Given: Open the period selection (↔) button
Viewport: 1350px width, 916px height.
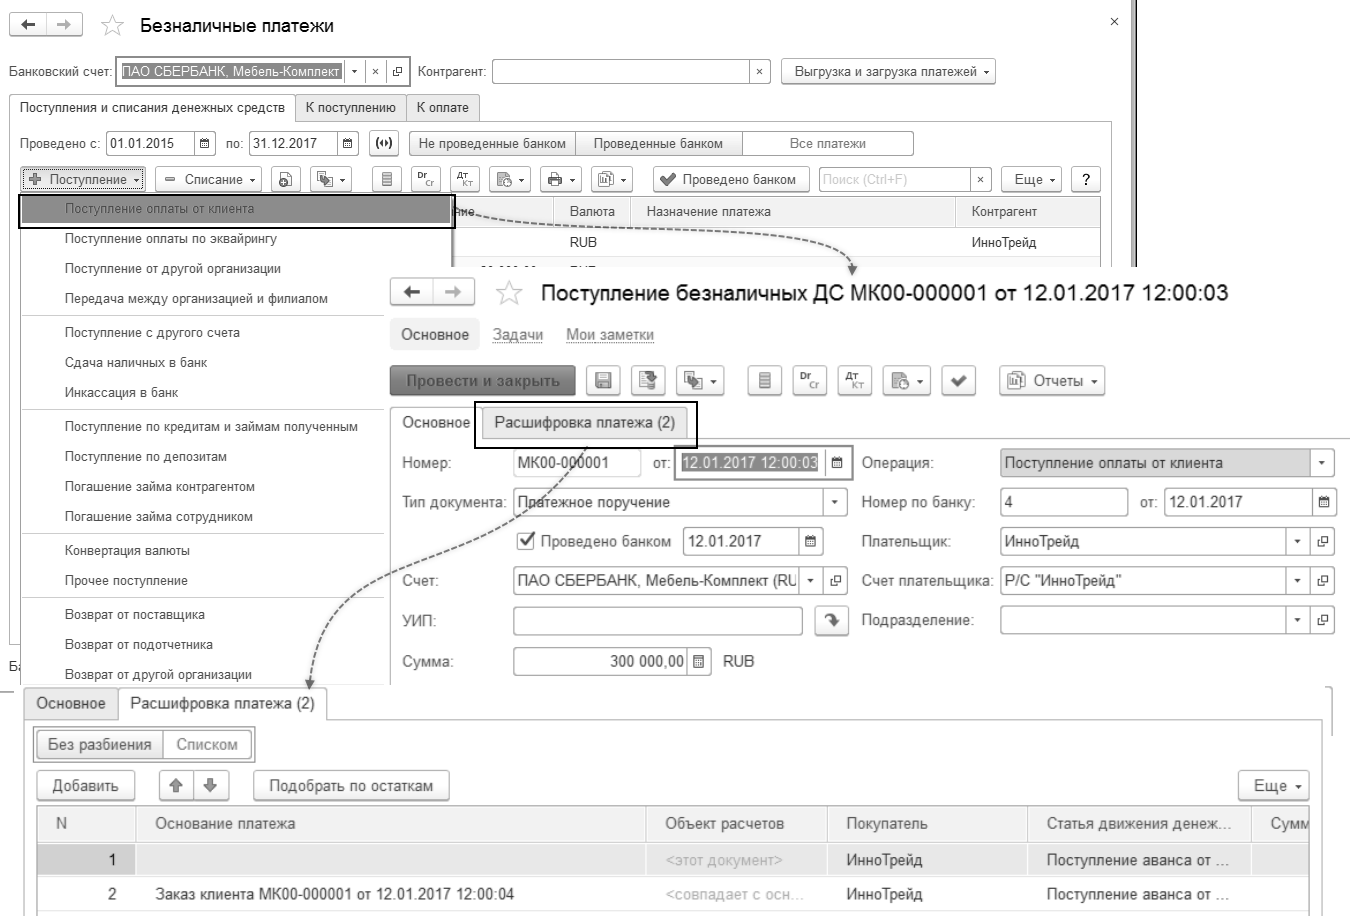Looking at the screenshot, I should click(384, 143).
